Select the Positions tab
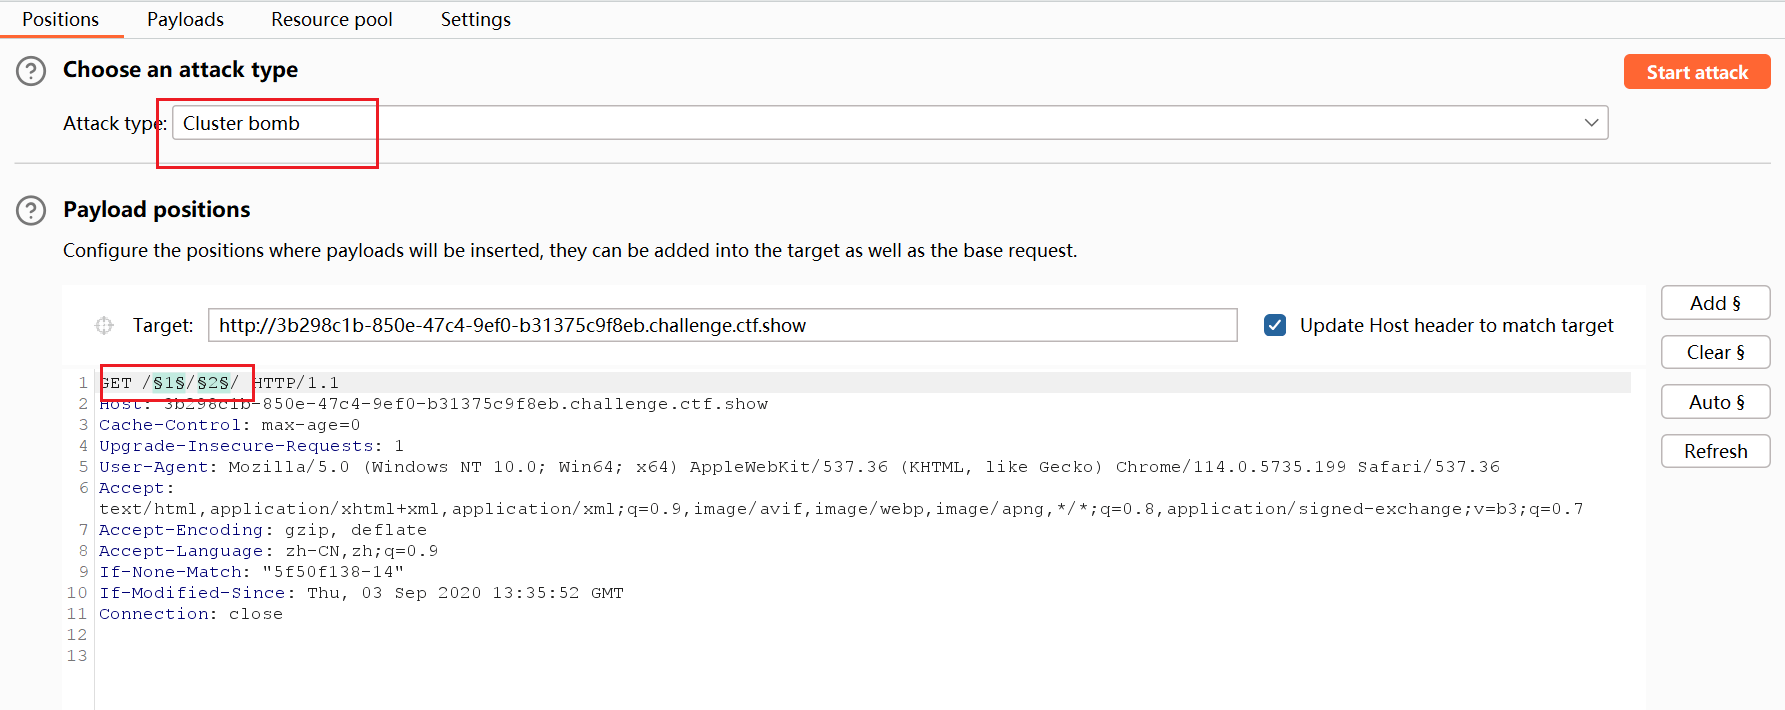 point(60,19)
